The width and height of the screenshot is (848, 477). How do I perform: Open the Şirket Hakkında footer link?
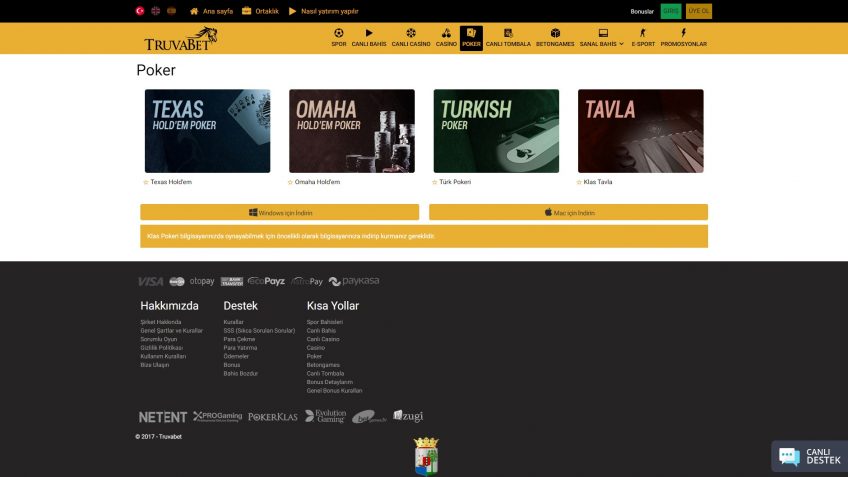(161, 322)
